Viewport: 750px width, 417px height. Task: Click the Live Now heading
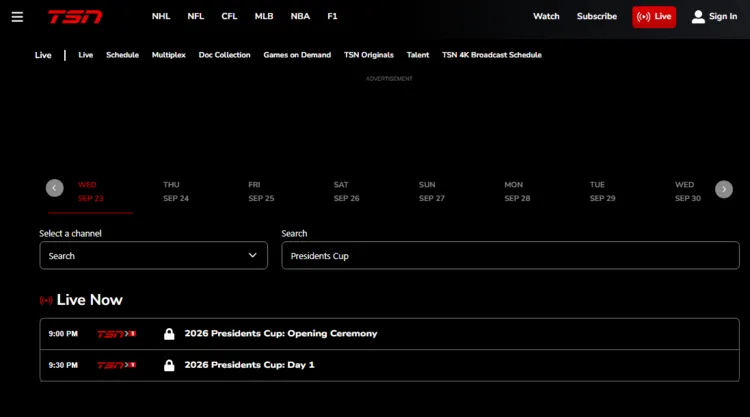89,300
